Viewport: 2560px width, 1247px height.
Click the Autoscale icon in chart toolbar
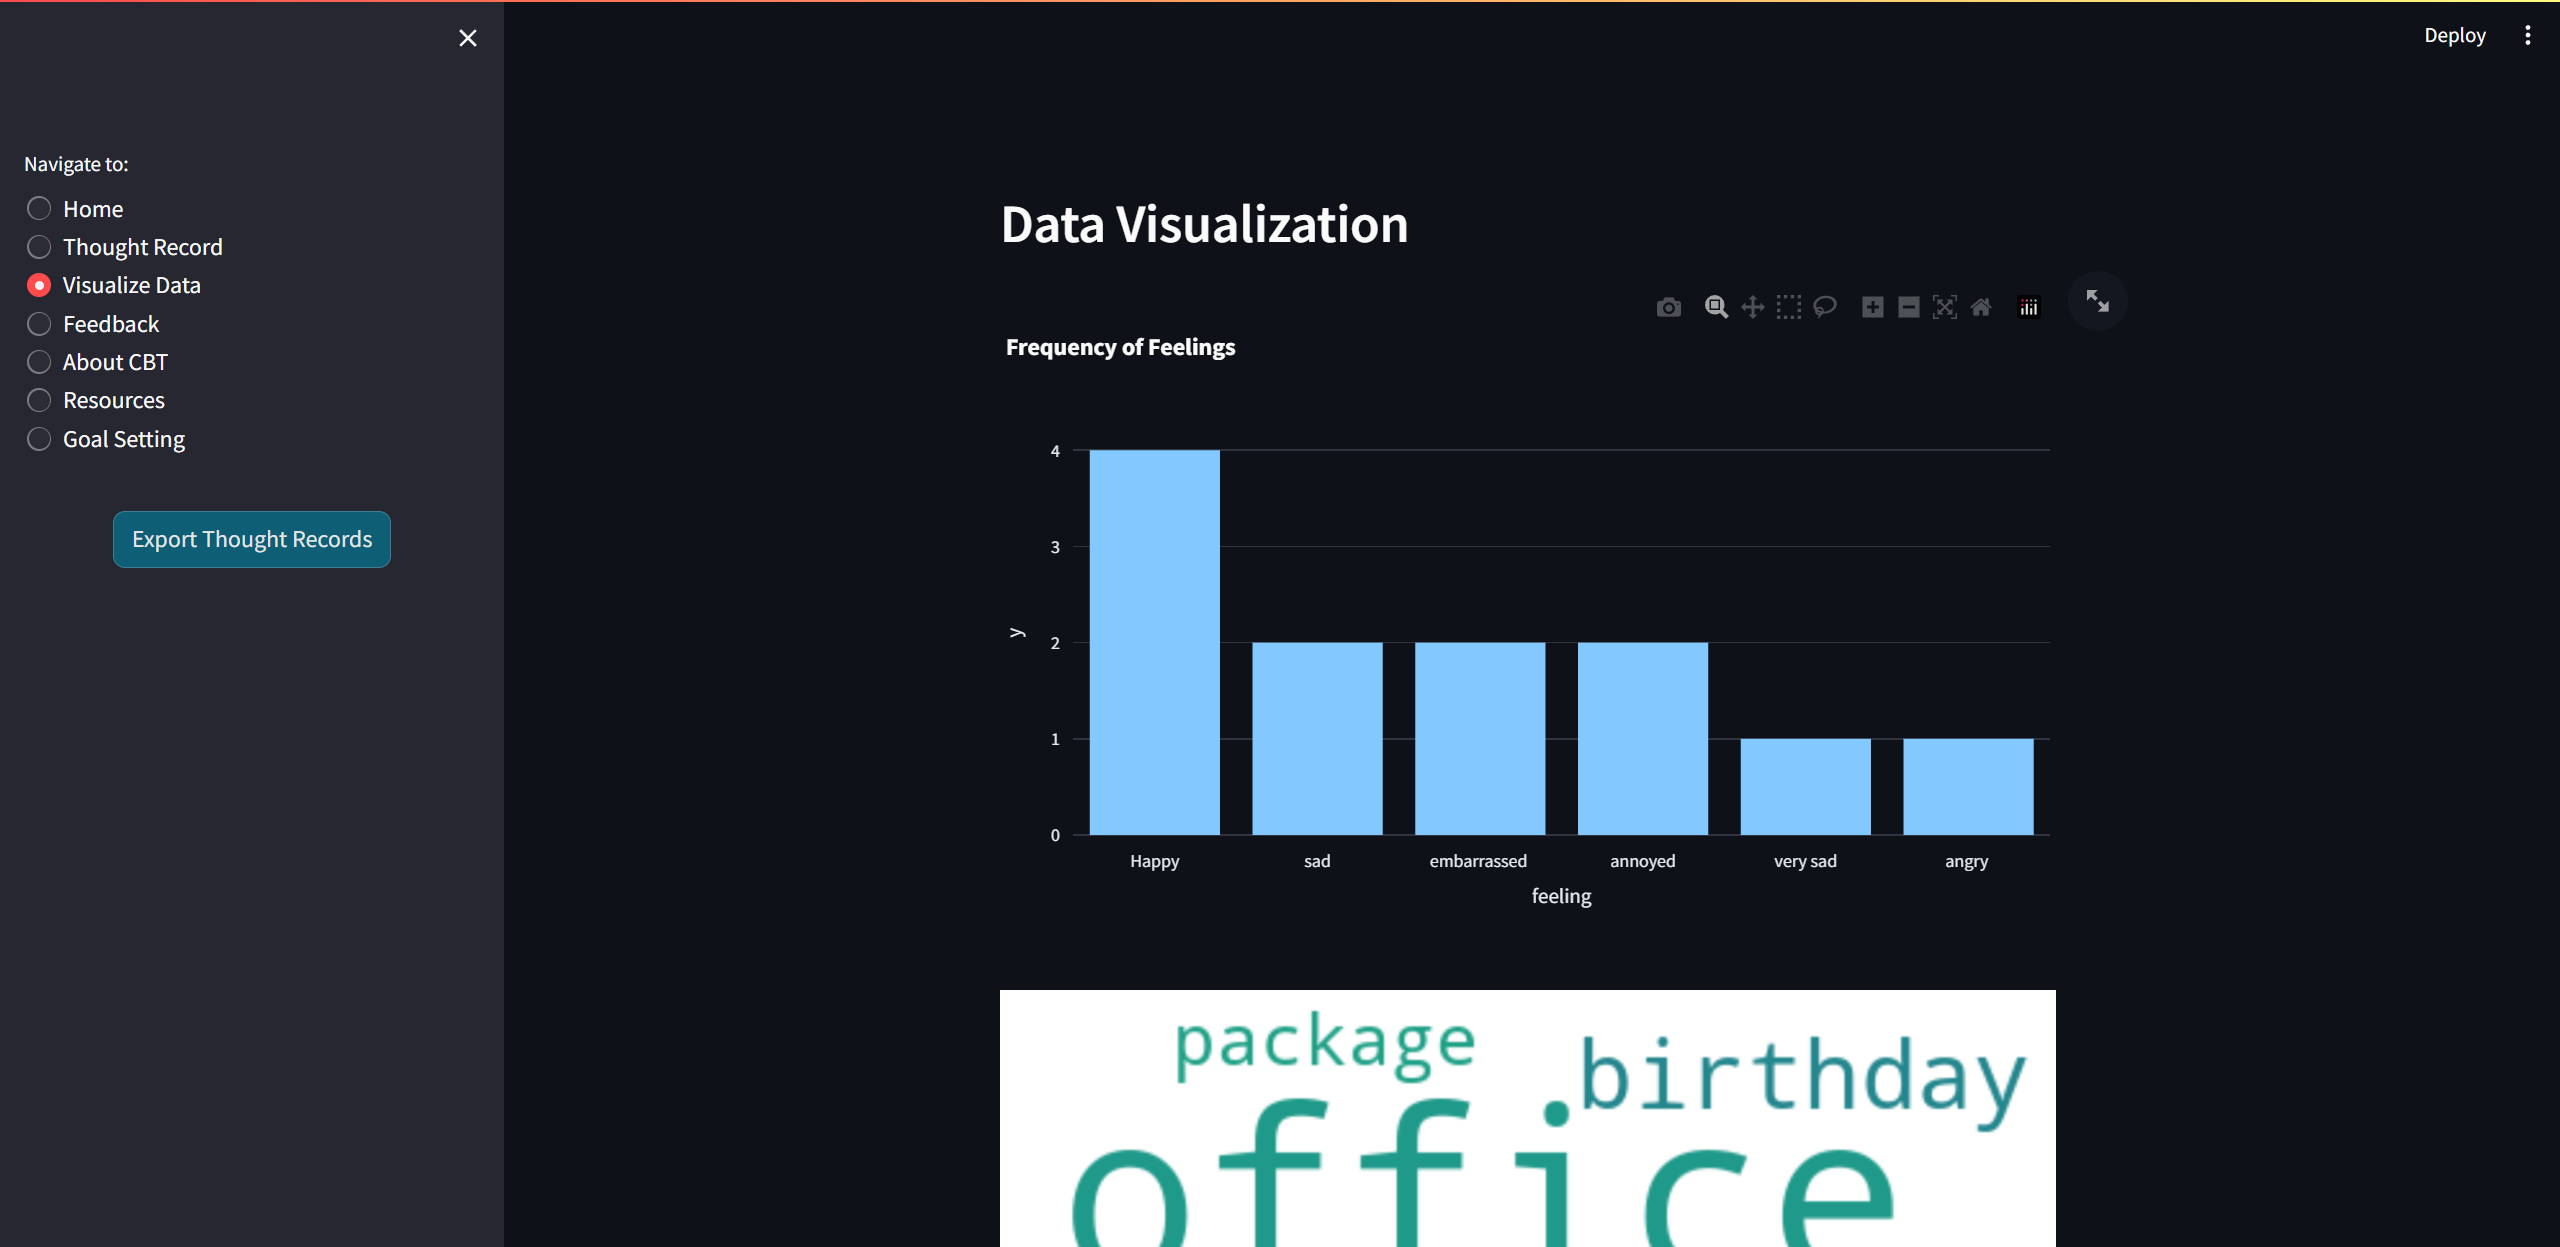[1944, 307]
